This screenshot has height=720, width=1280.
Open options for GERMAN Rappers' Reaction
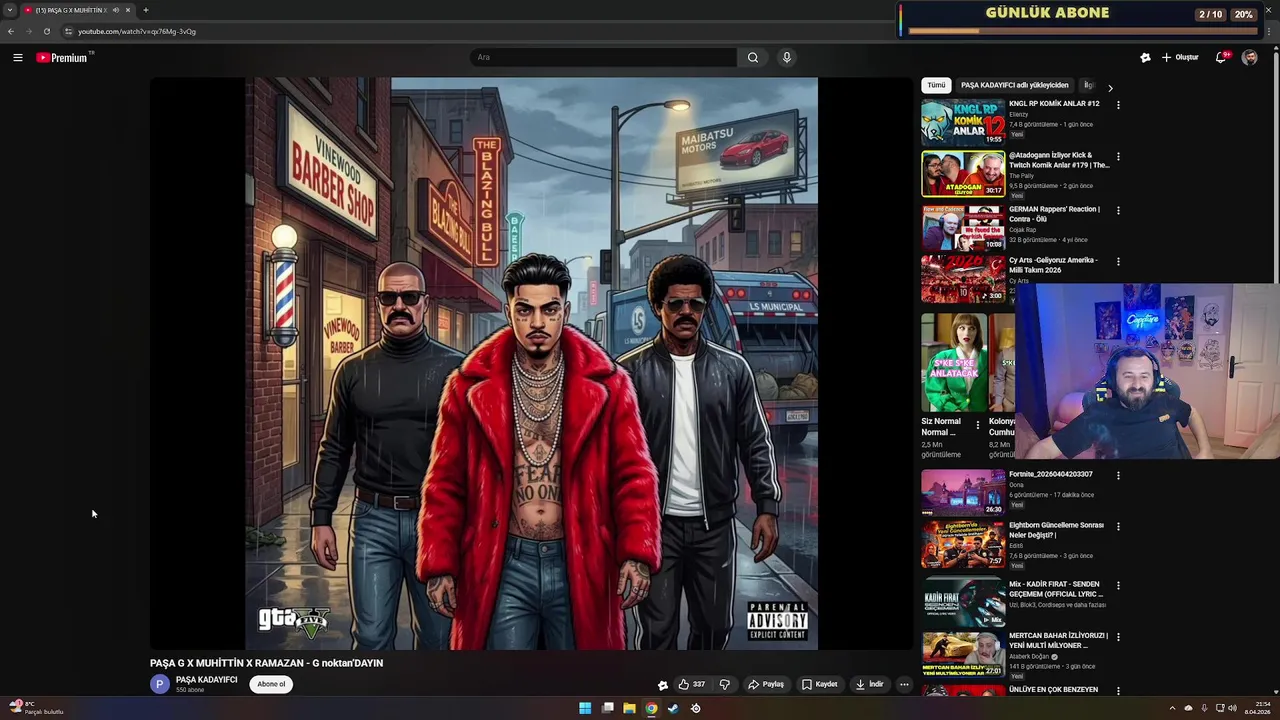click(x=1118, y=211)
